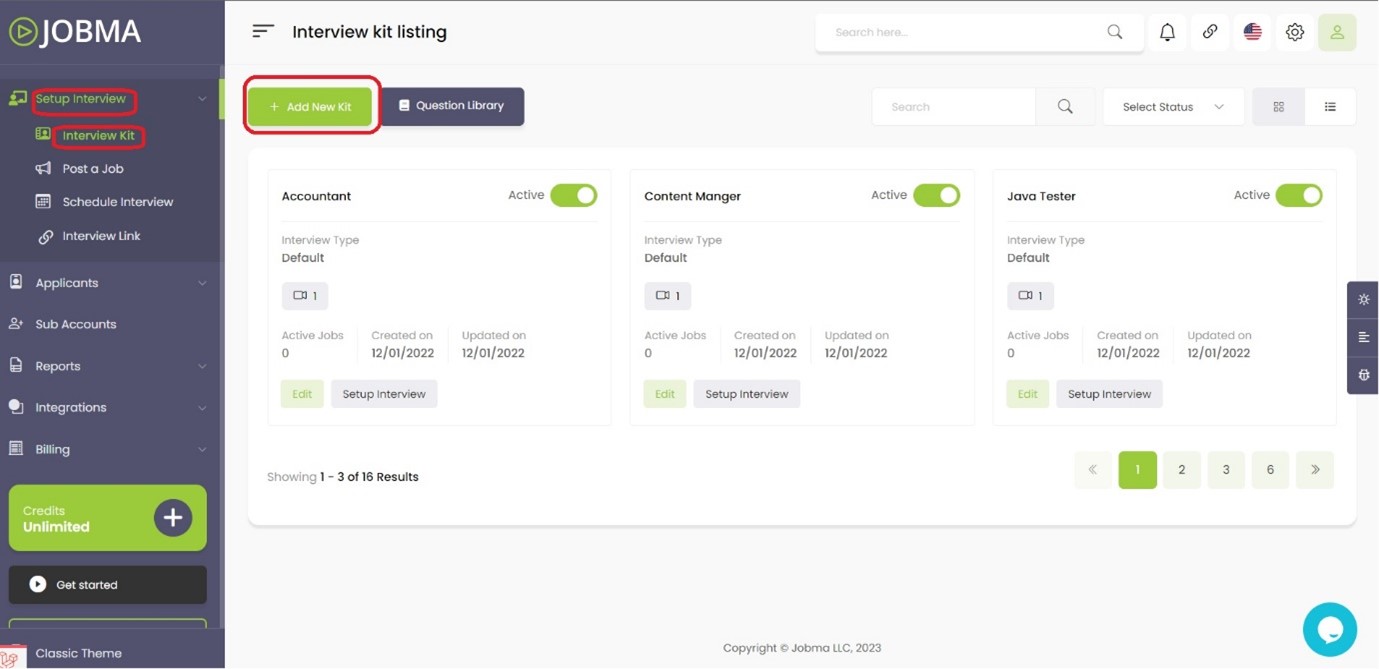Open notifications bell
1379x669 pixels.
1167,32
